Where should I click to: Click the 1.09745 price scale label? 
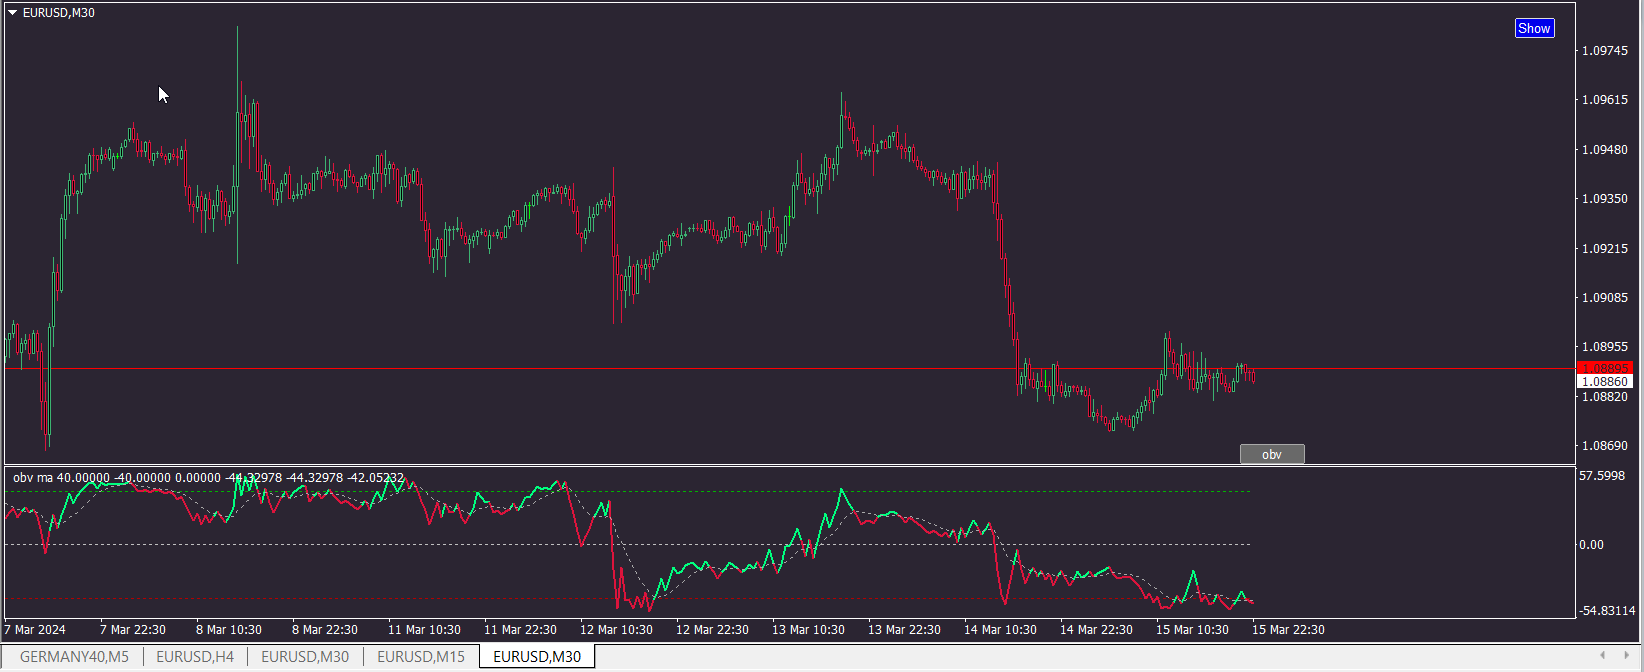(1604, 51)
